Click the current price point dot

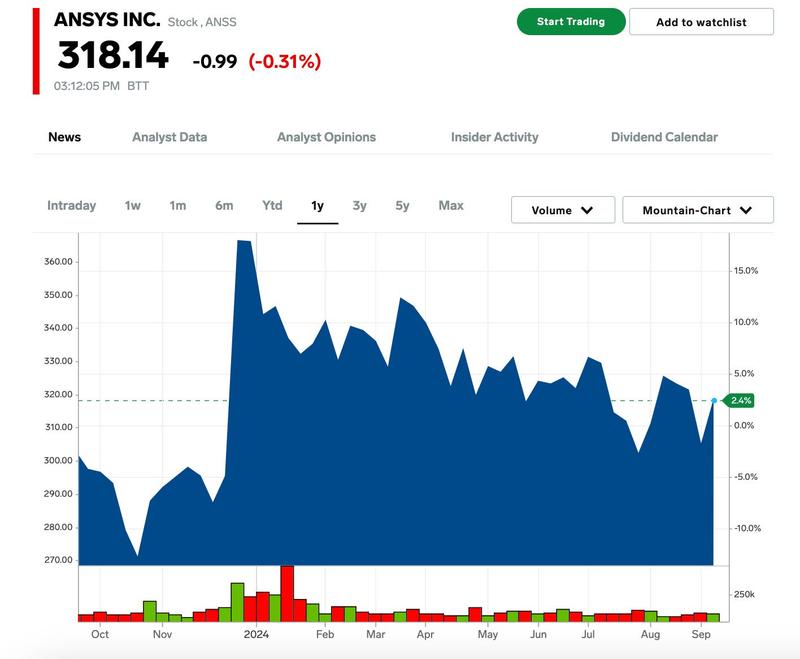pos(714,400)
